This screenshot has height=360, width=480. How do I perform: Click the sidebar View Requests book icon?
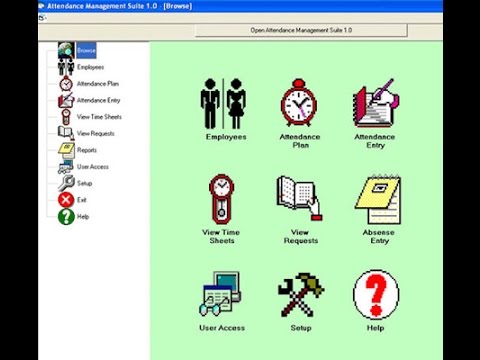[66, 133]
